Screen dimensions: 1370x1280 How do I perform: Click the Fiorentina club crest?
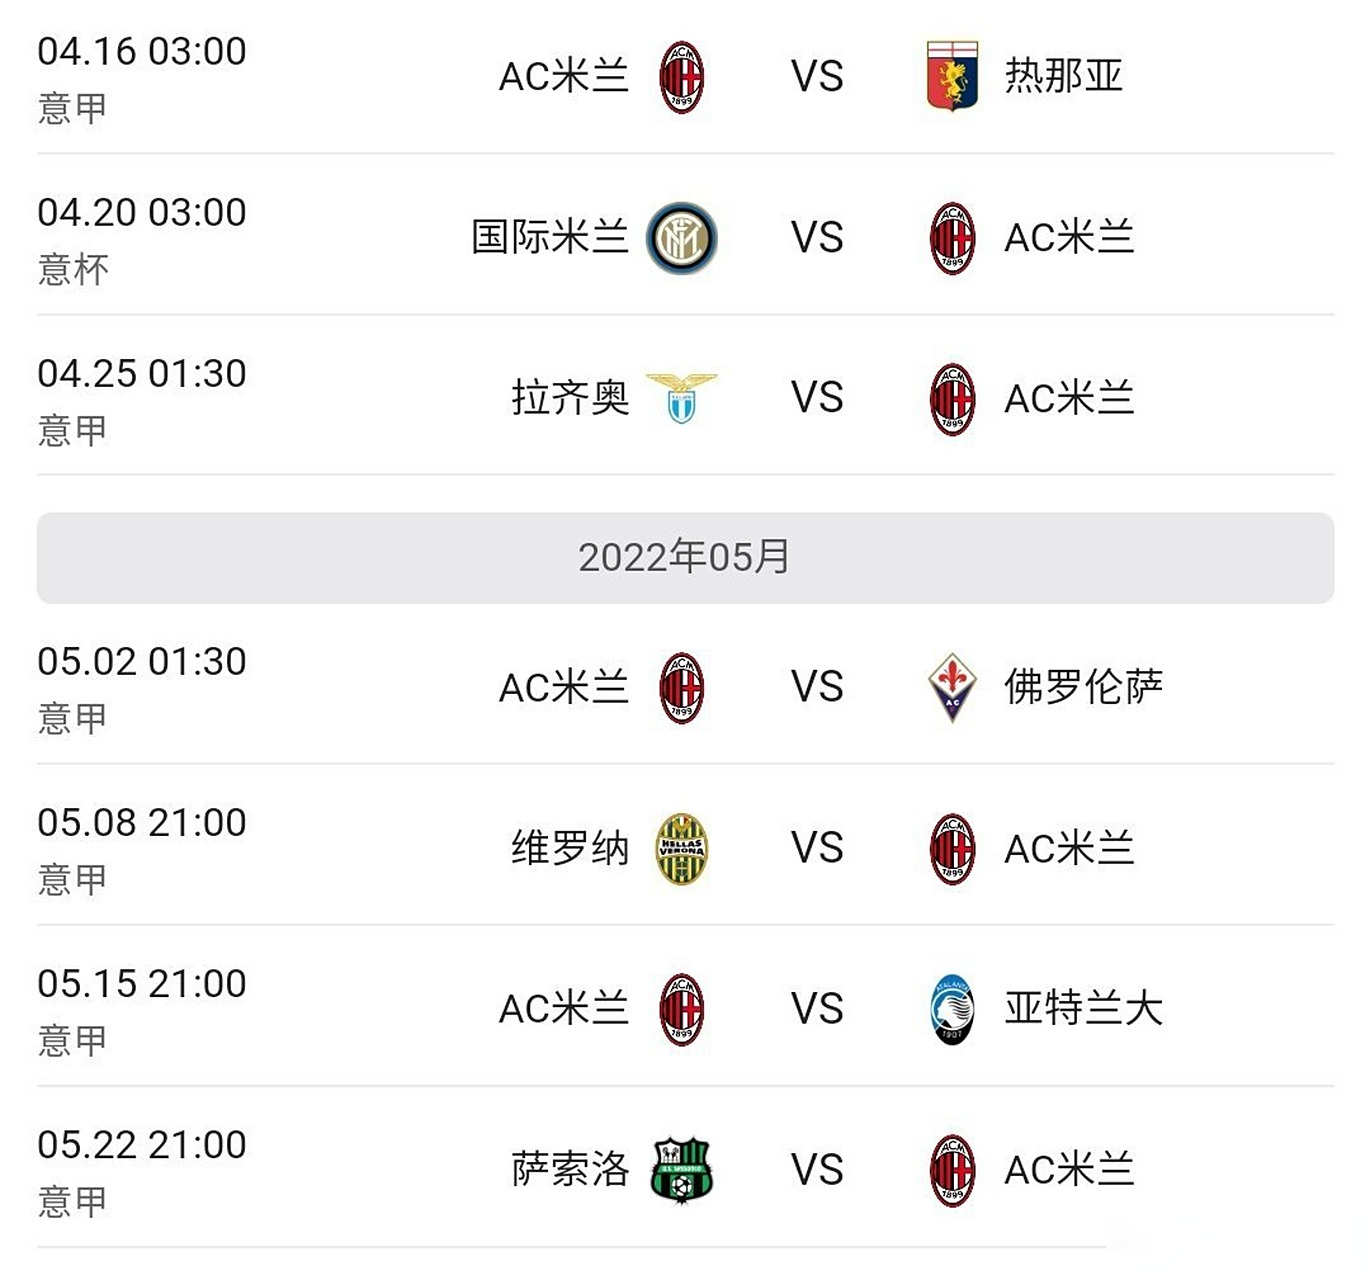[951, 687]
